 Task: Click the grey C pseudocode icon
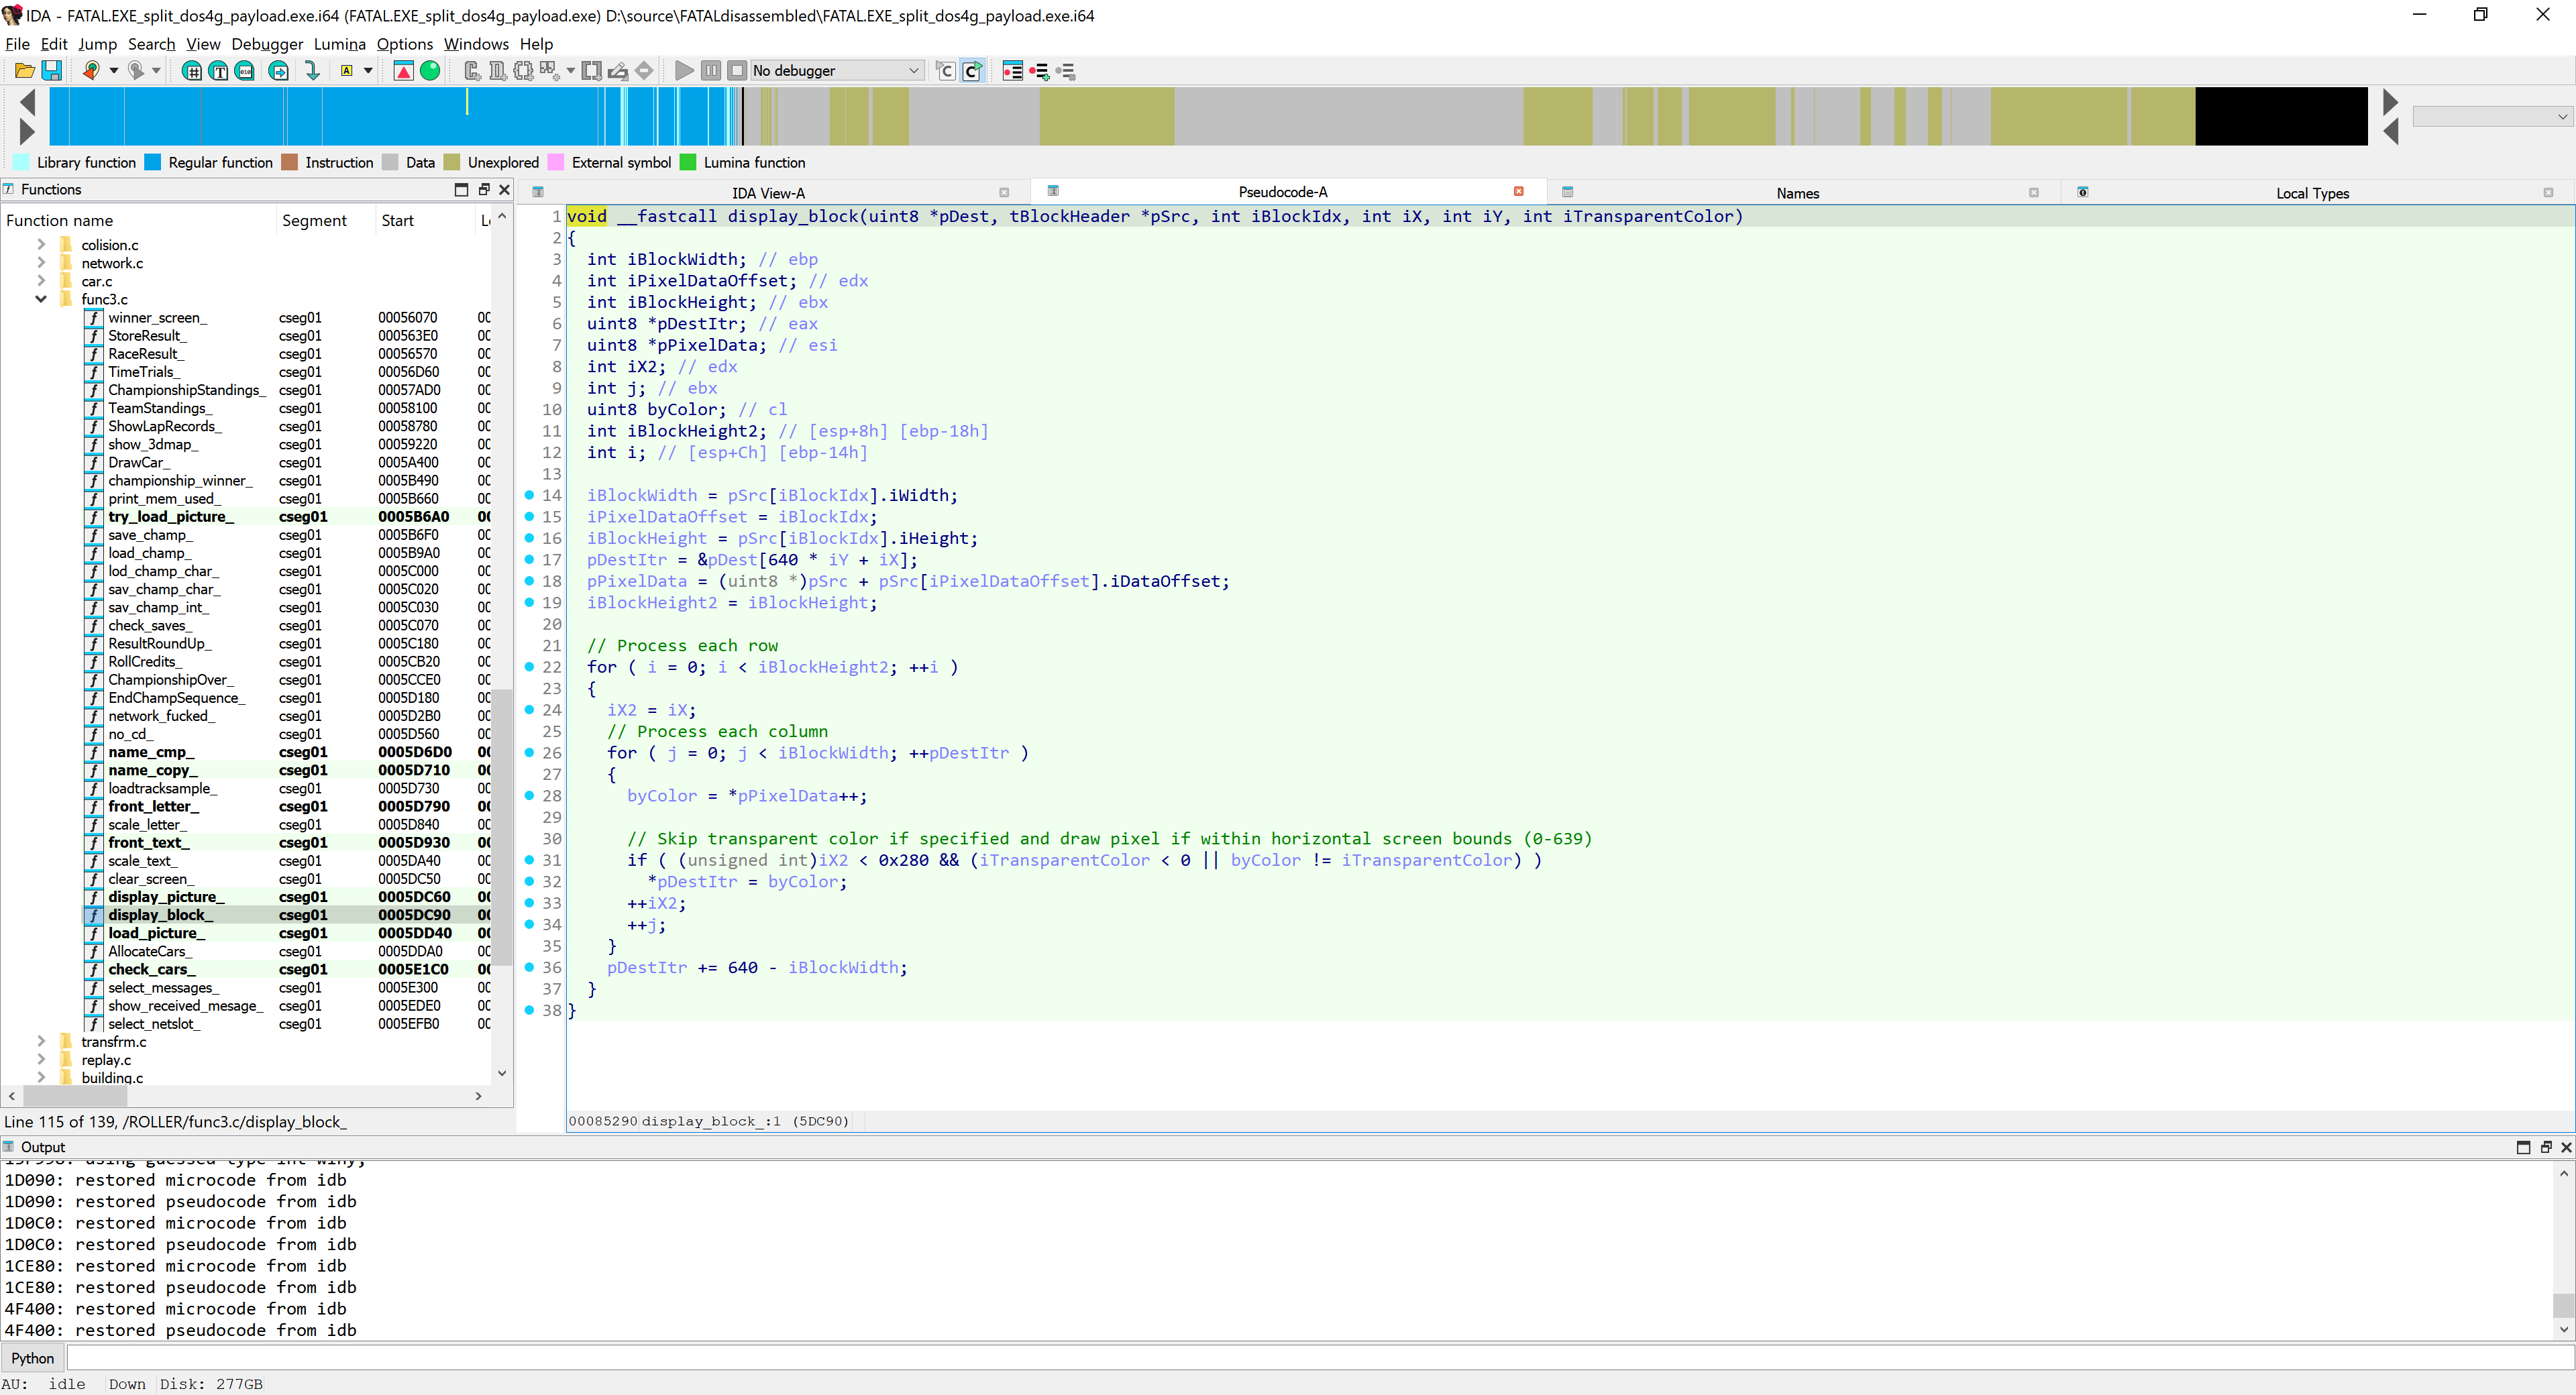945,70
